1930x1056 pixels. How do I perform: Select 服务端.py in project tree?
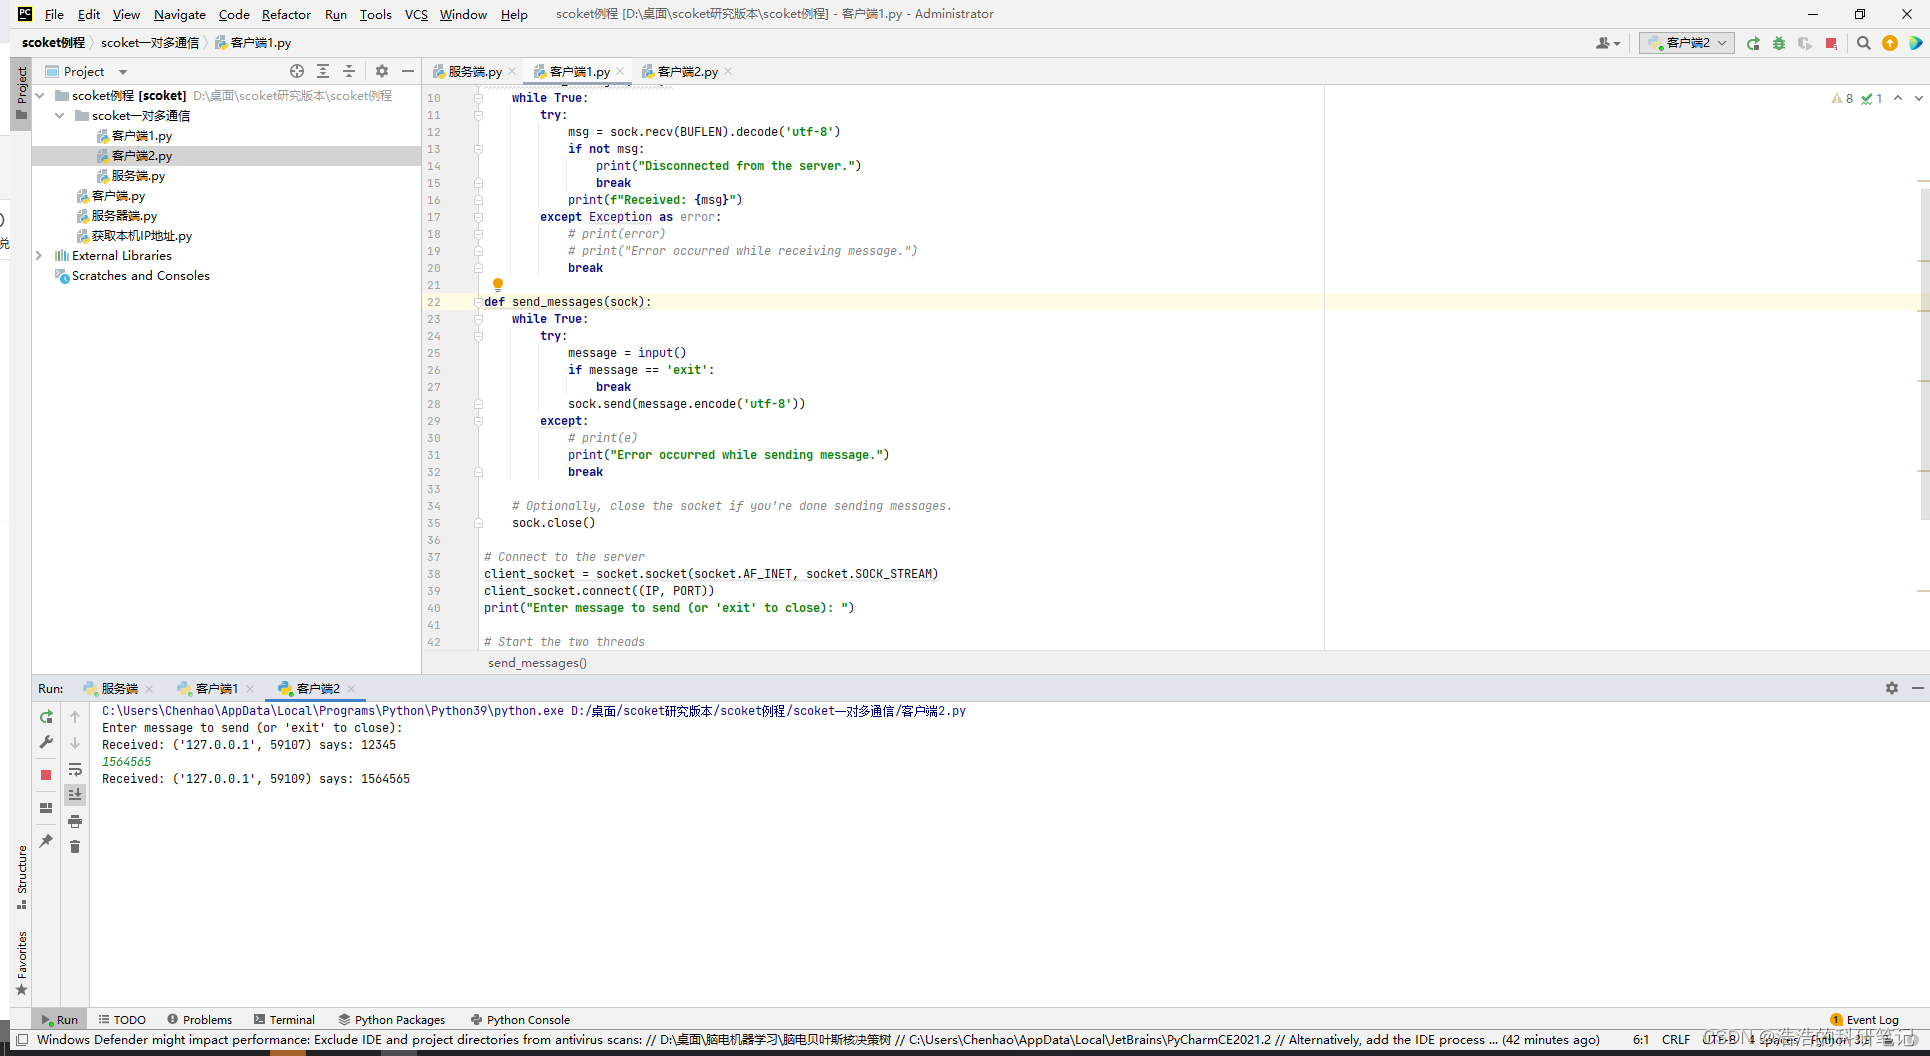(x=138, y=176)
